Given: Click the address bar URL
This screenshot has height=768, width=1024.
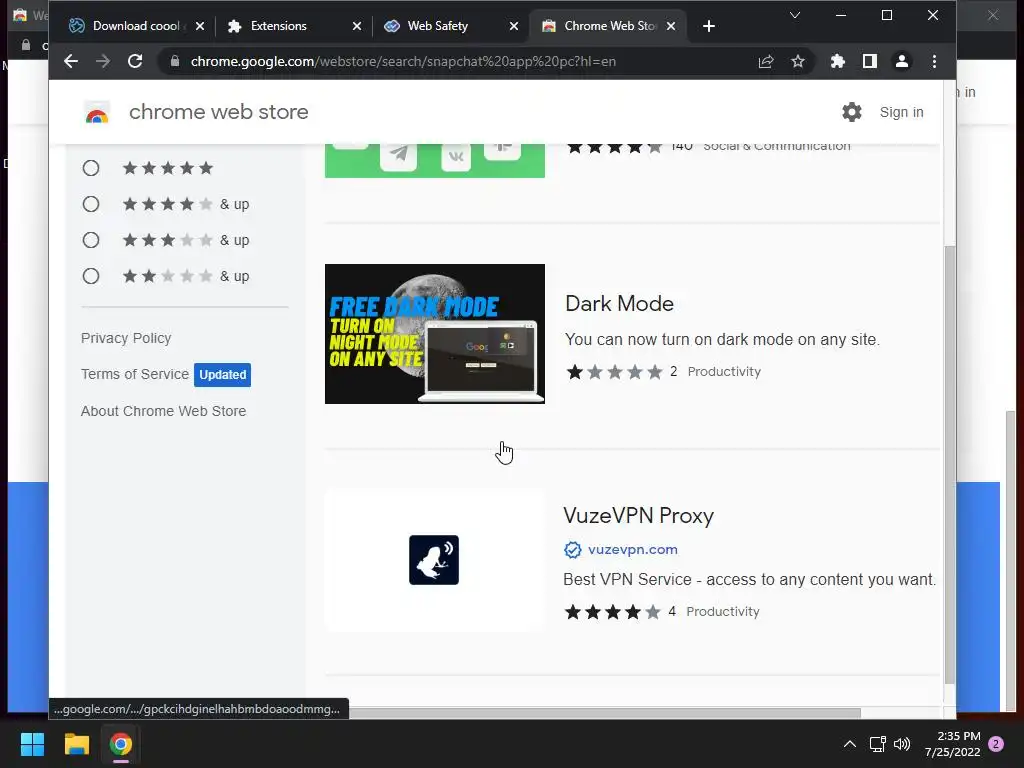Looking at the screenshot, I should (403, 61).
